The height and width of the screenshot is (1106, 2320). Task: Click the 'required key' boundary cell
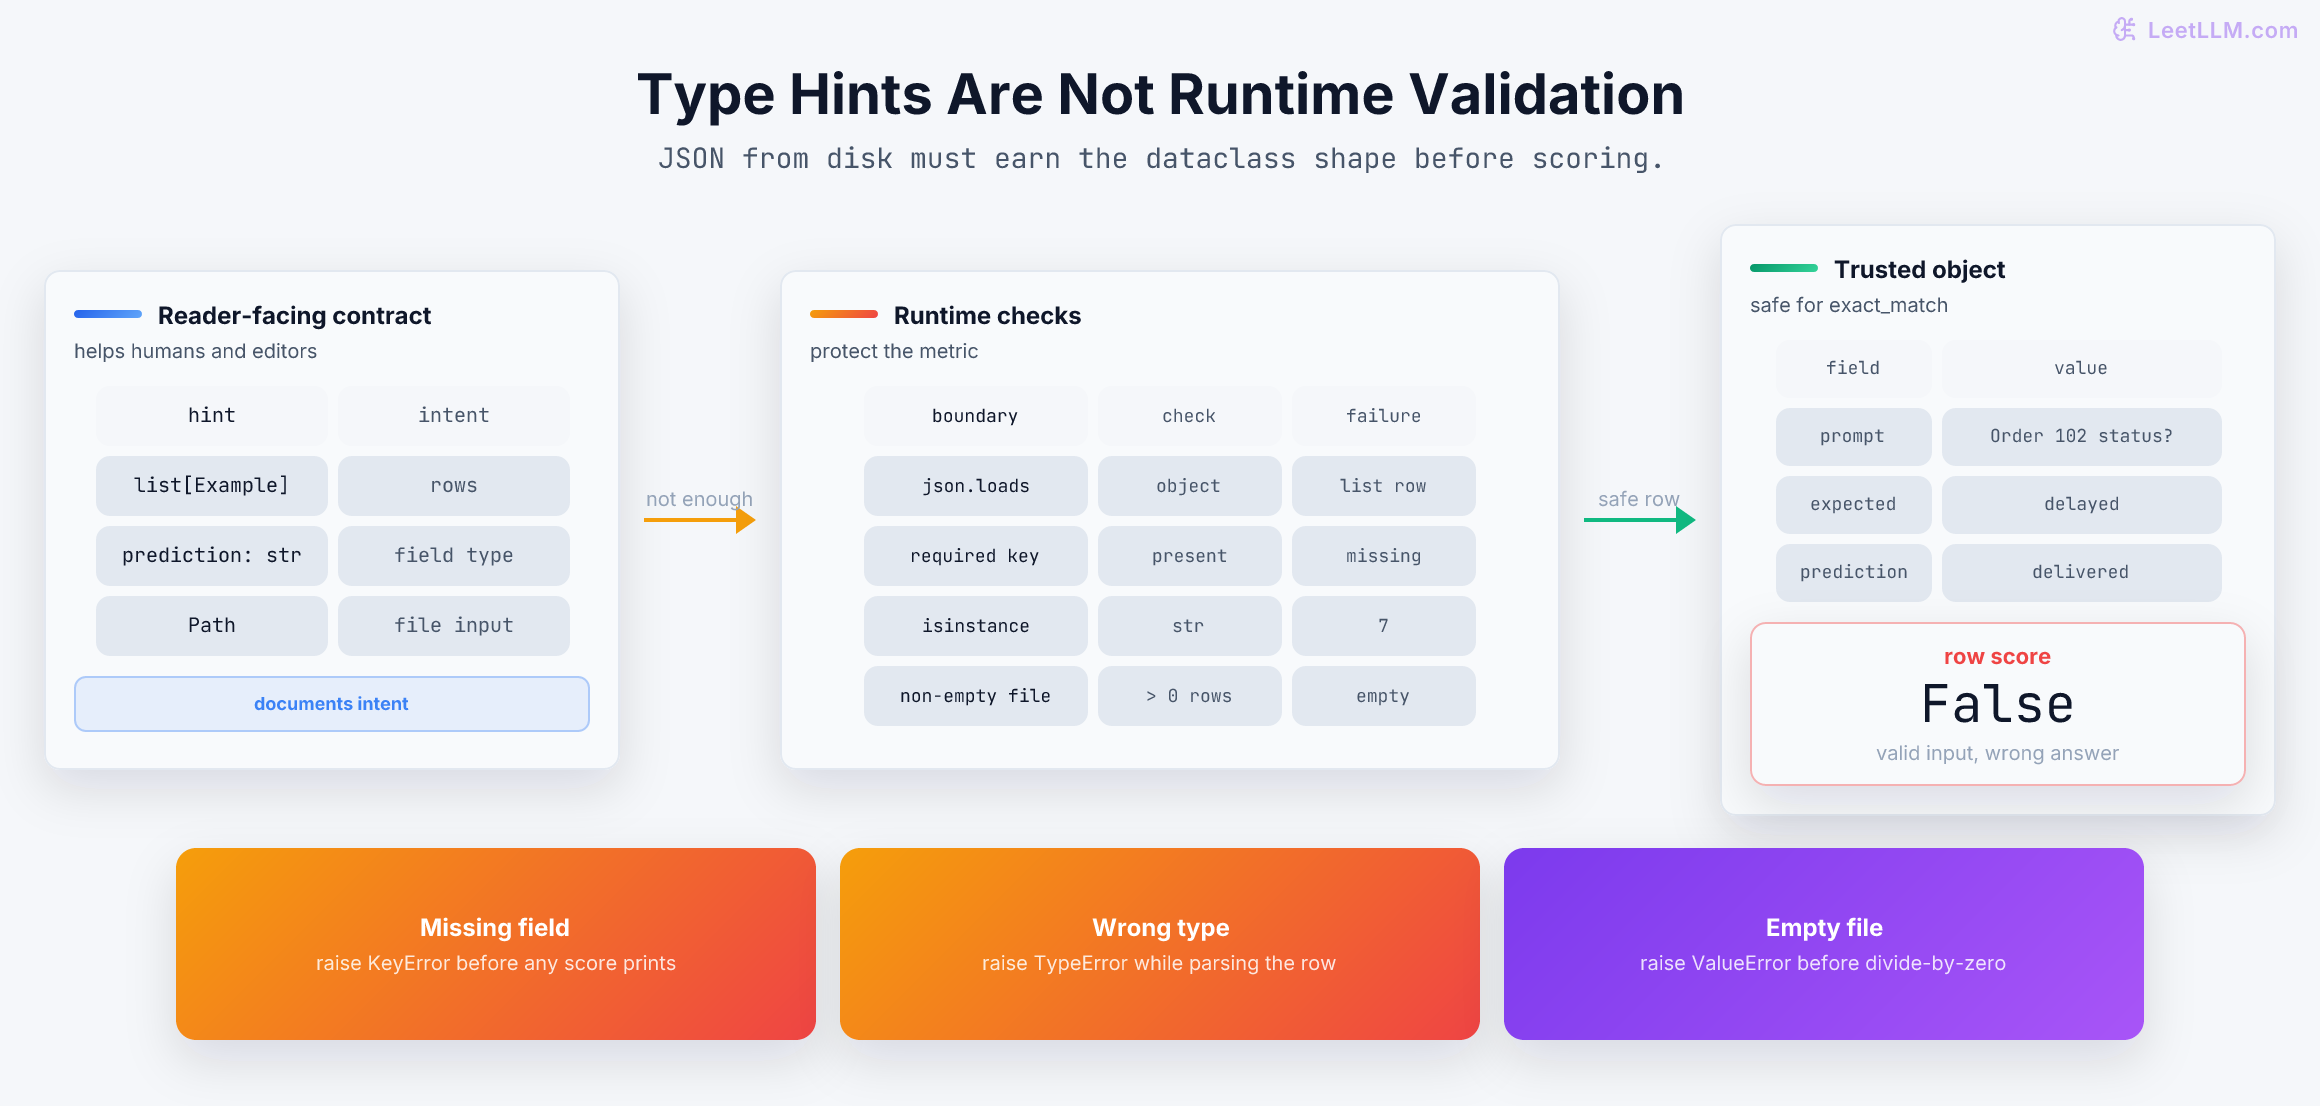coord(976,556)
